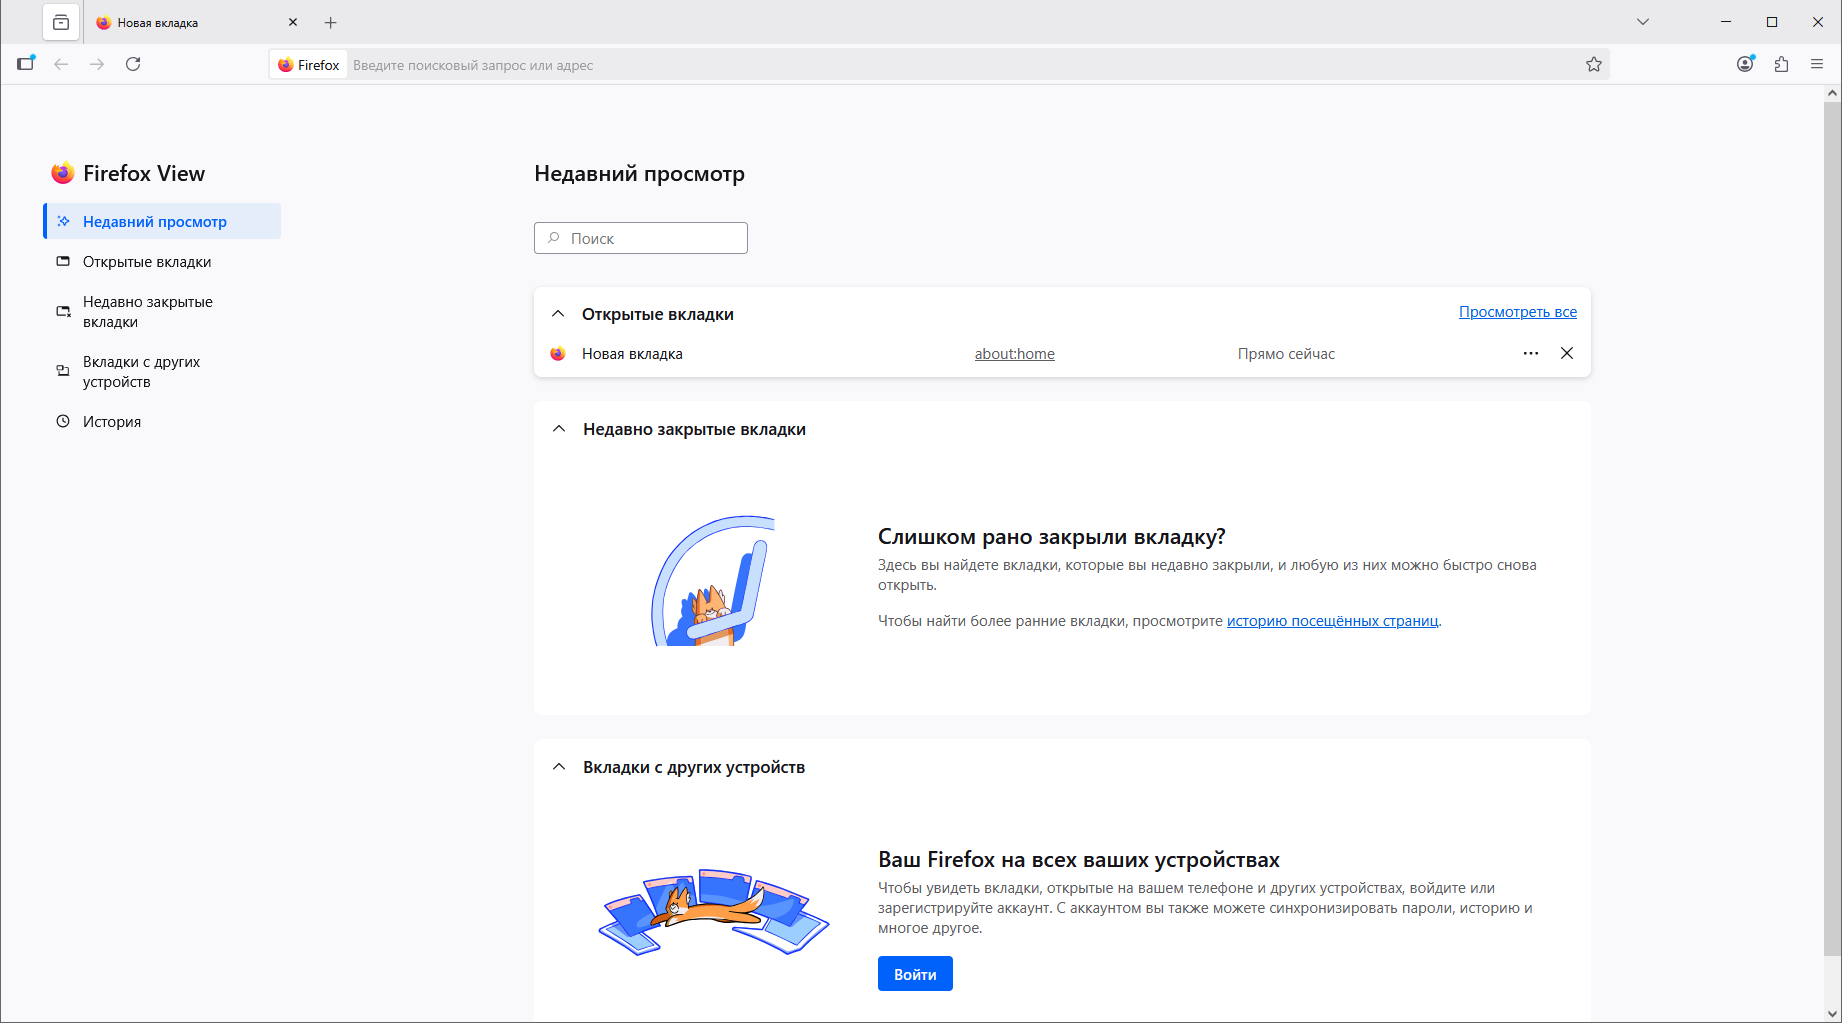Click the magnifier icon in Поиск field

(554, 238)
